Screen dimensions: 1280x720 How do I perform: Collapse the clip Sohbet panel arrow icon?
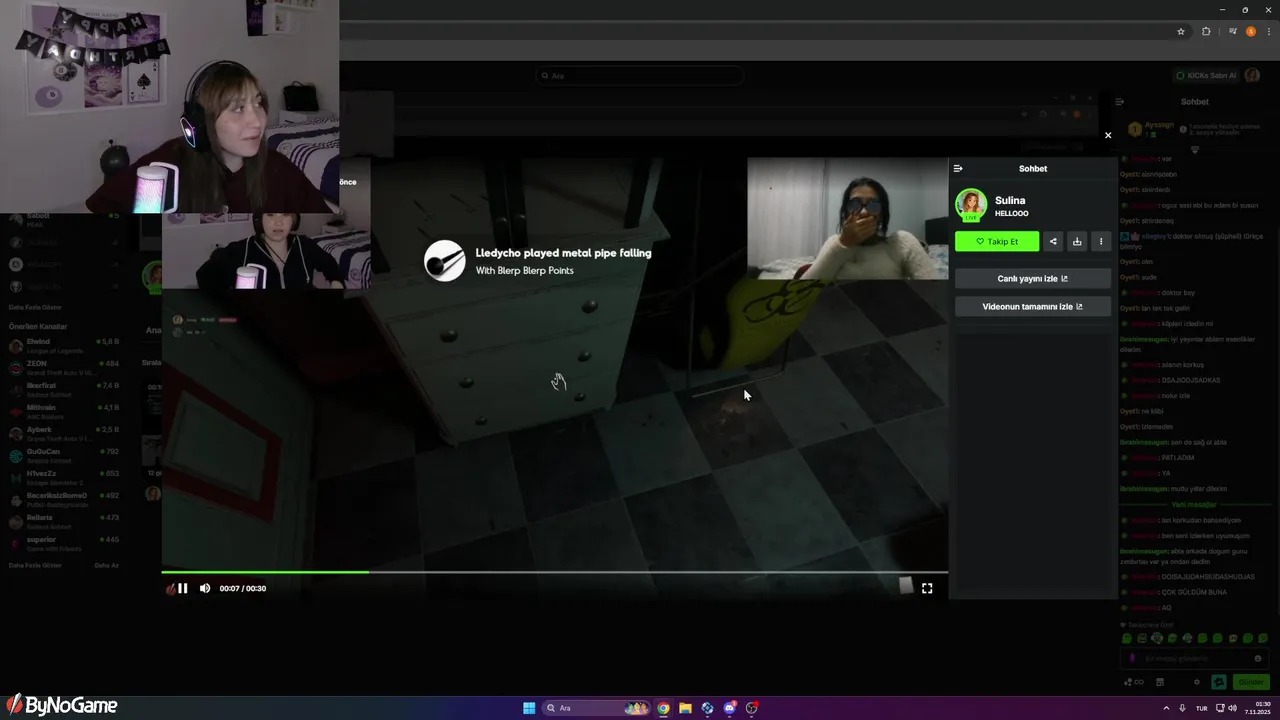(958, 168)
